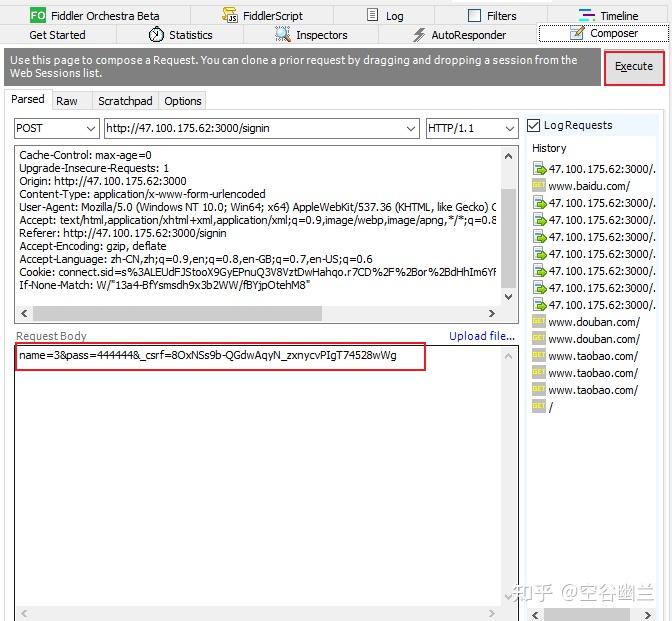Viewport: 672px width, 621px height.
Task: Click the first taobao.com GET icon
Action: [539, 355]
